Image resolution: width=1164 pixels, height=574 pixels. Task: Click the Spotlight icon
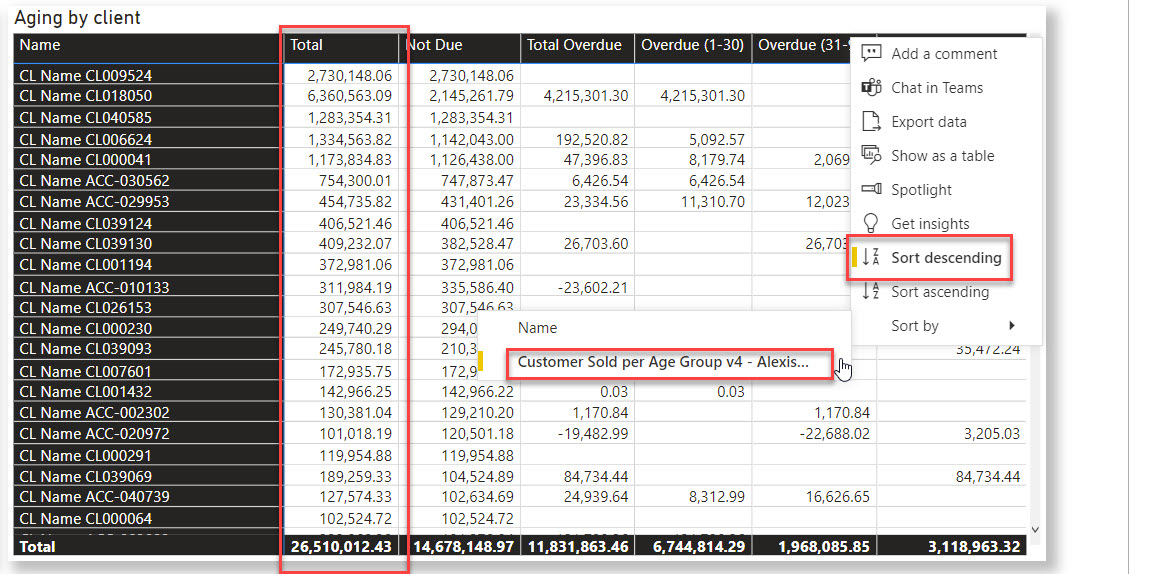[871, 190]
